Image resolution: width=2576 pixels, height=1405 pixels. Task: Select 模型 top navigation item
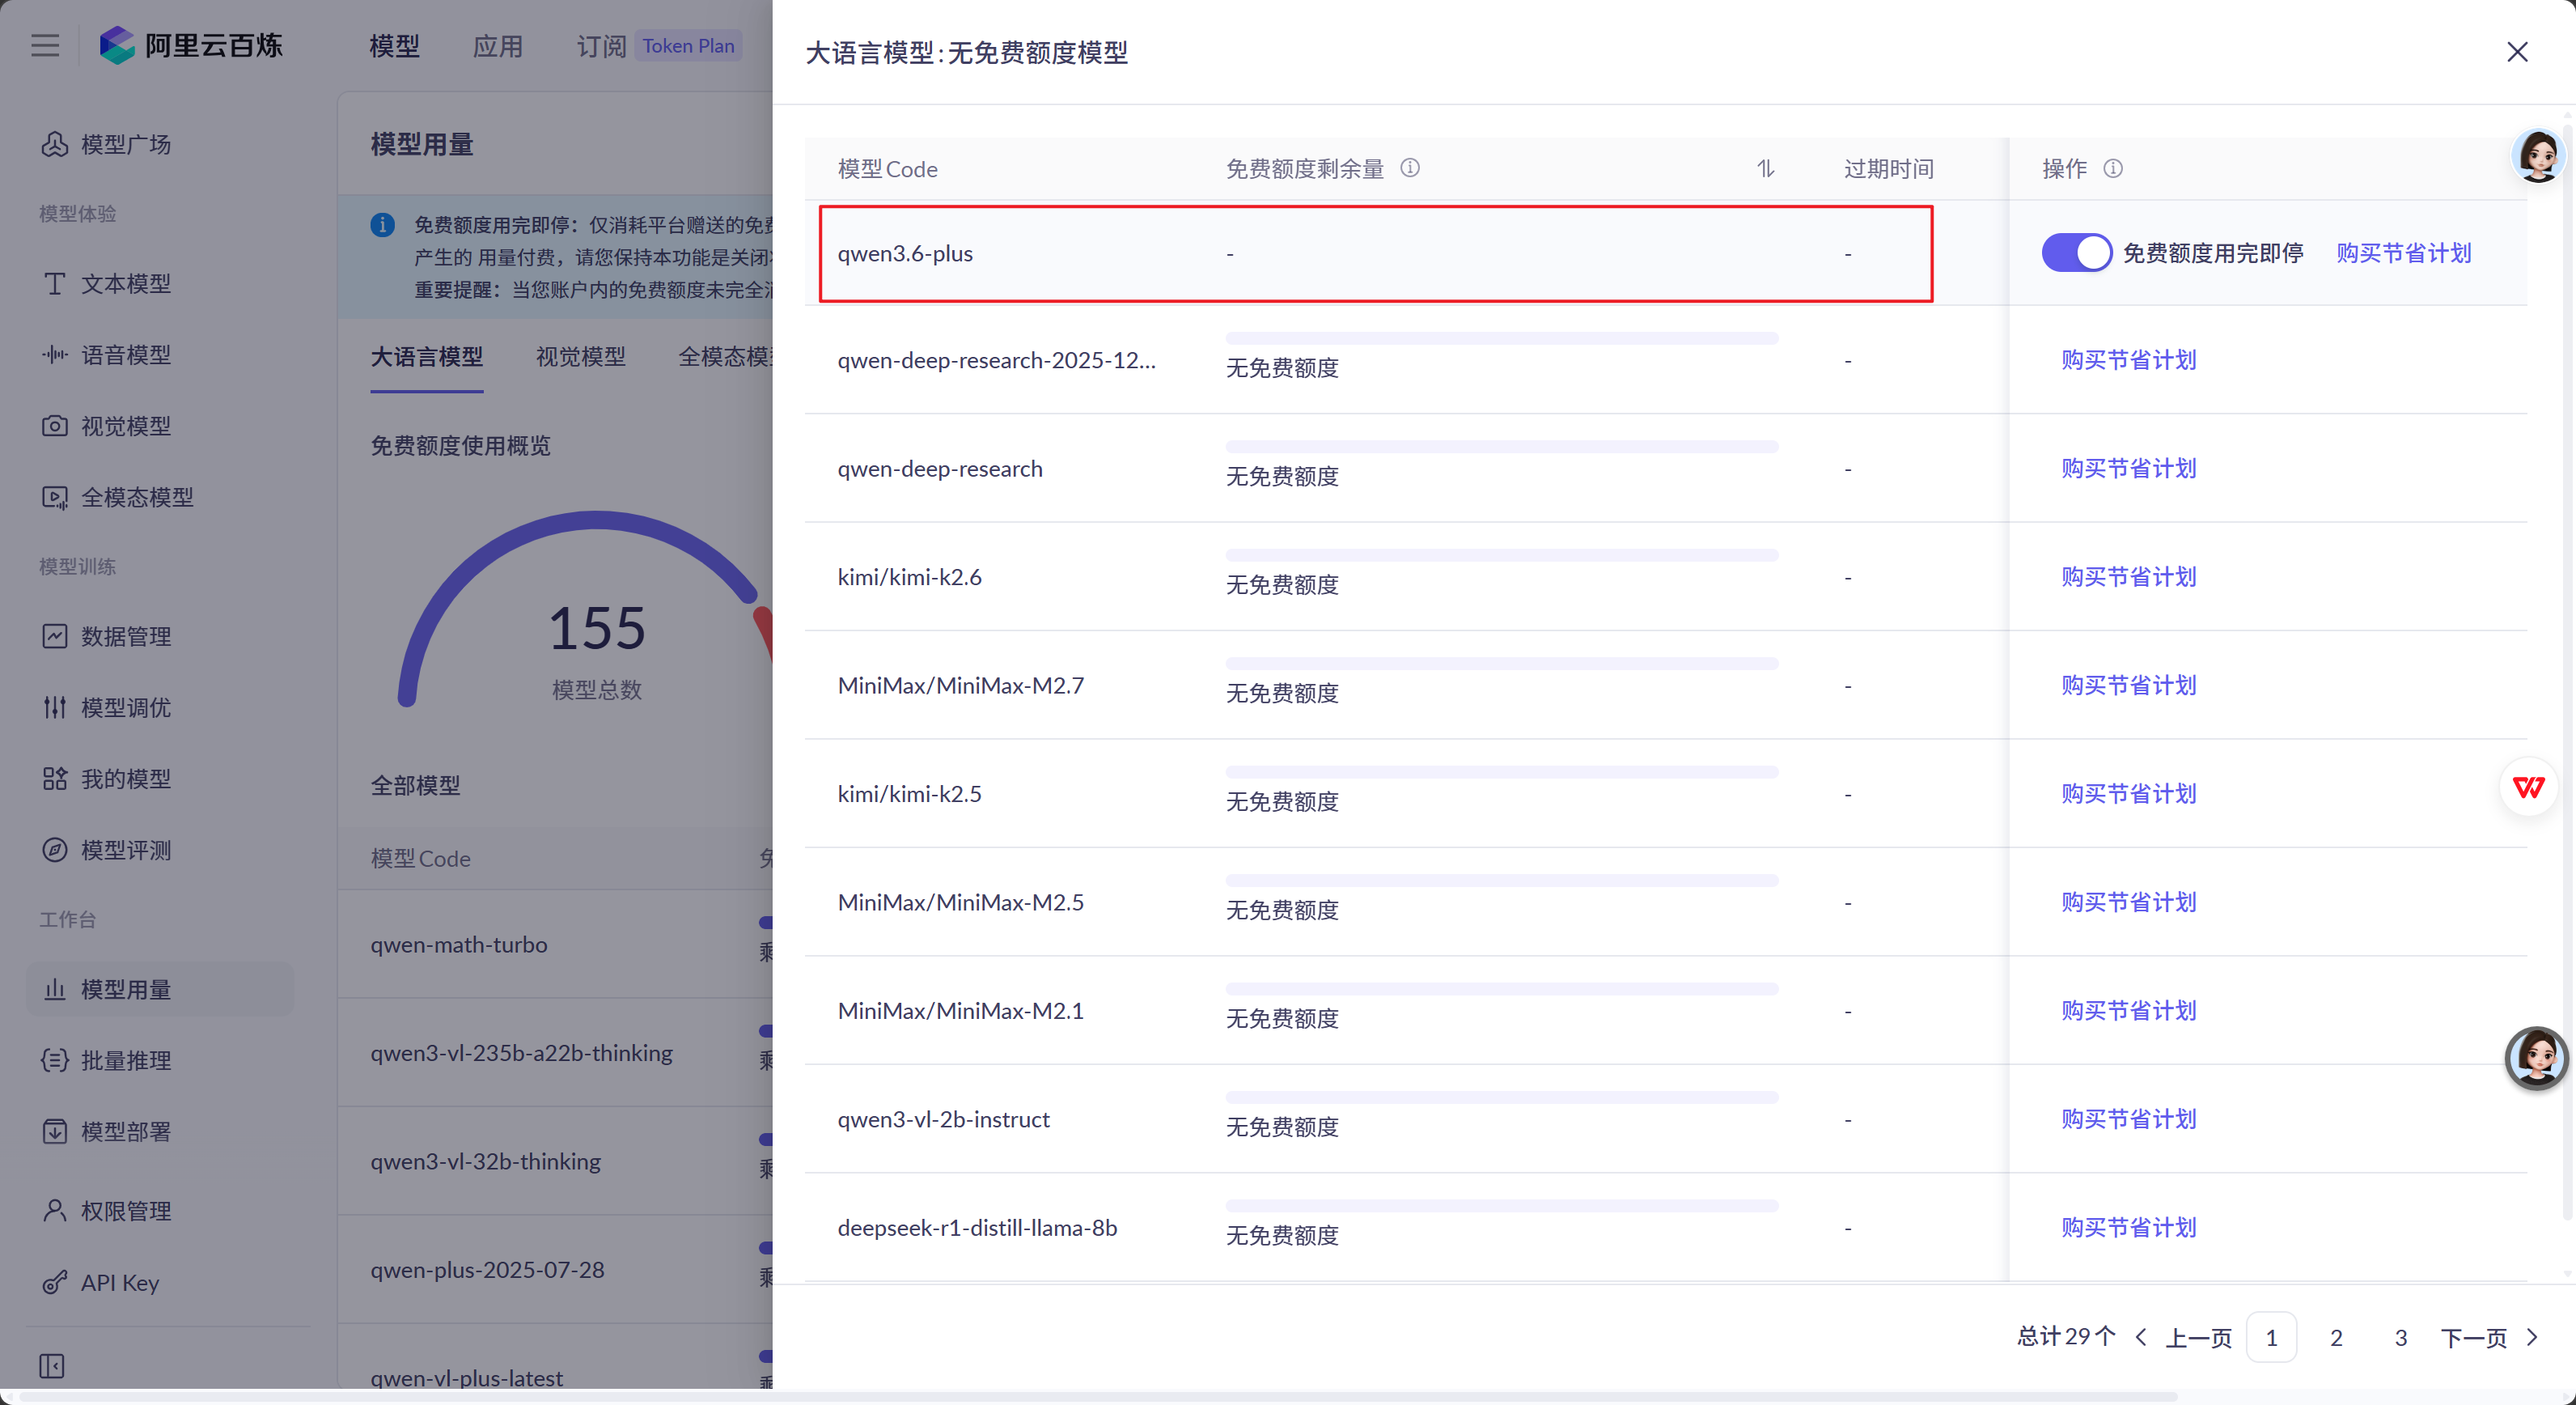(x=394, y=46)
